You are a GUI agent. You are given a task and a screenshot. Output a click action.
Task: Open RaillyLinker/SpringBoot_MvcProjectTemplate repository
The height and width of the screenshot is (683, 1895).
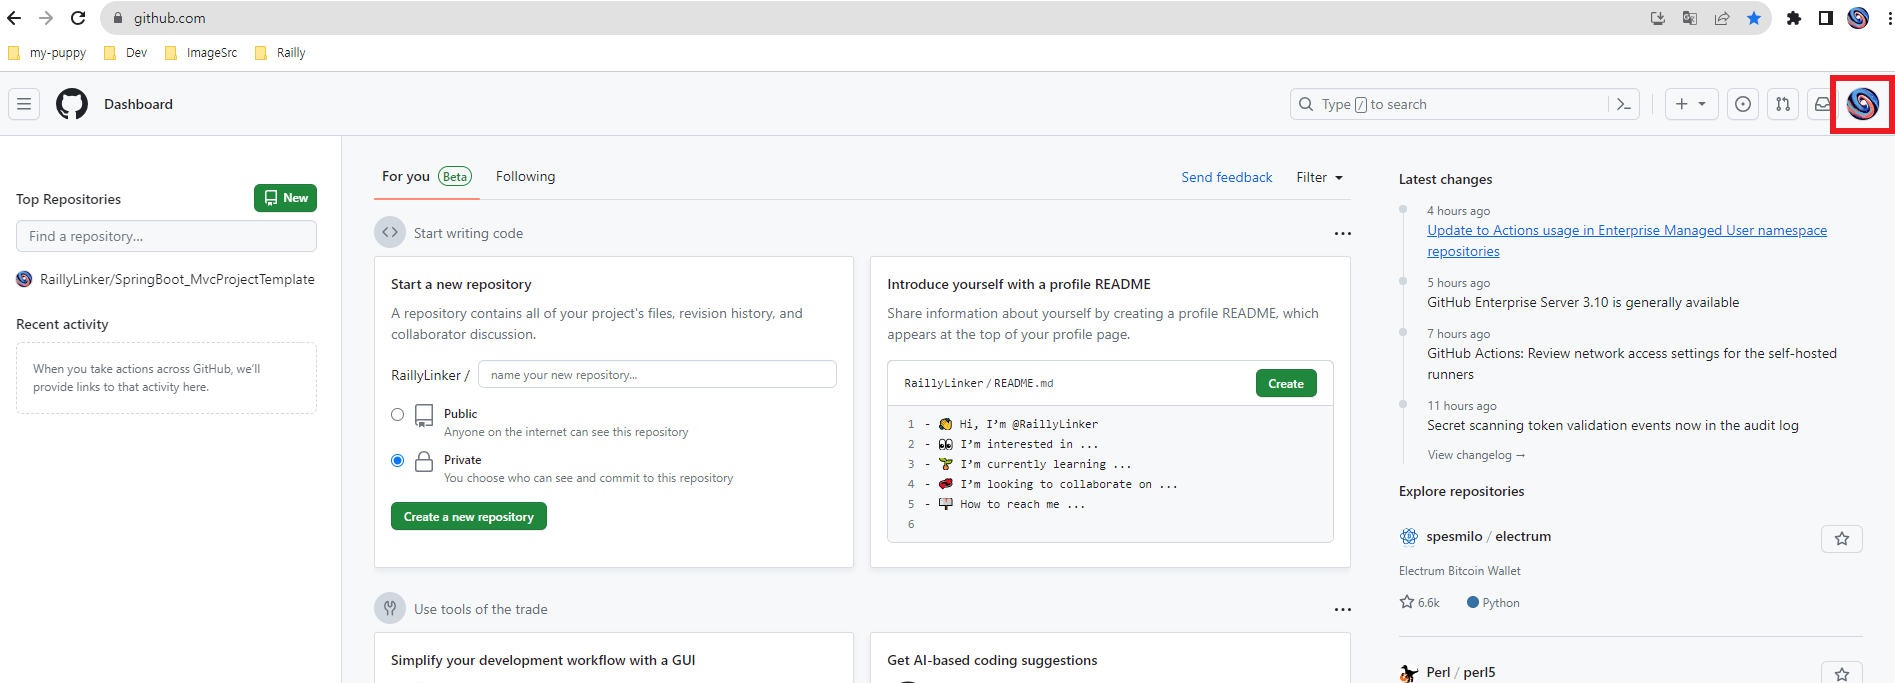point(177,279)
